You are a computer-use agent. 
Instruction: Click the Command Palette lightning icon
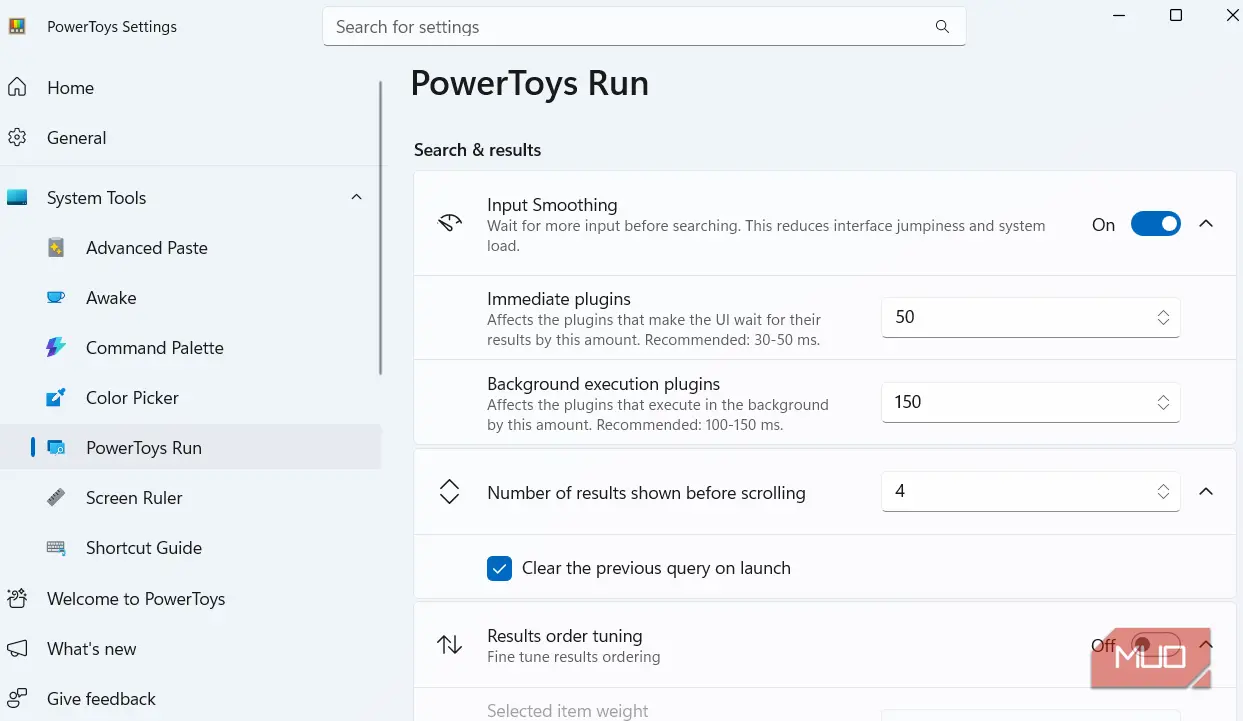[56, 348]
